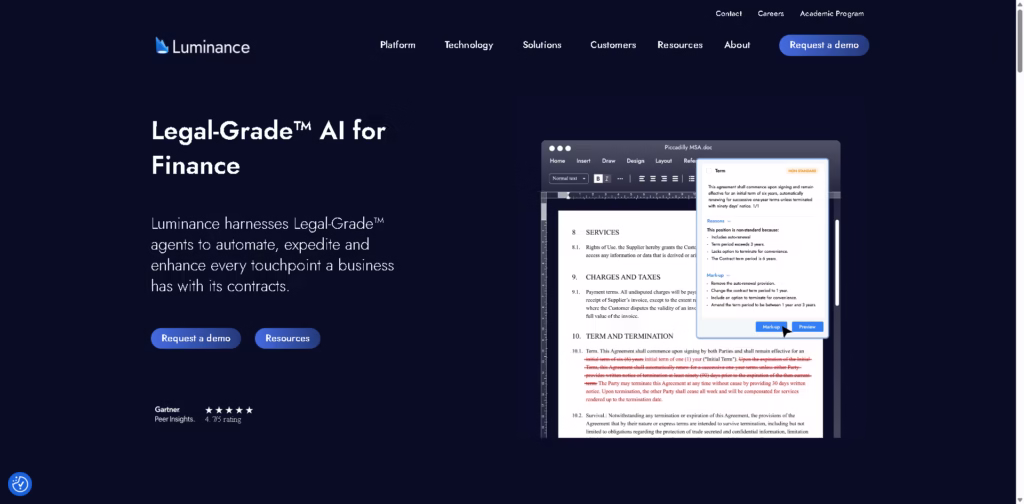Click Request a demo in the header
The image size is (1024, 504).
[824, 45]
